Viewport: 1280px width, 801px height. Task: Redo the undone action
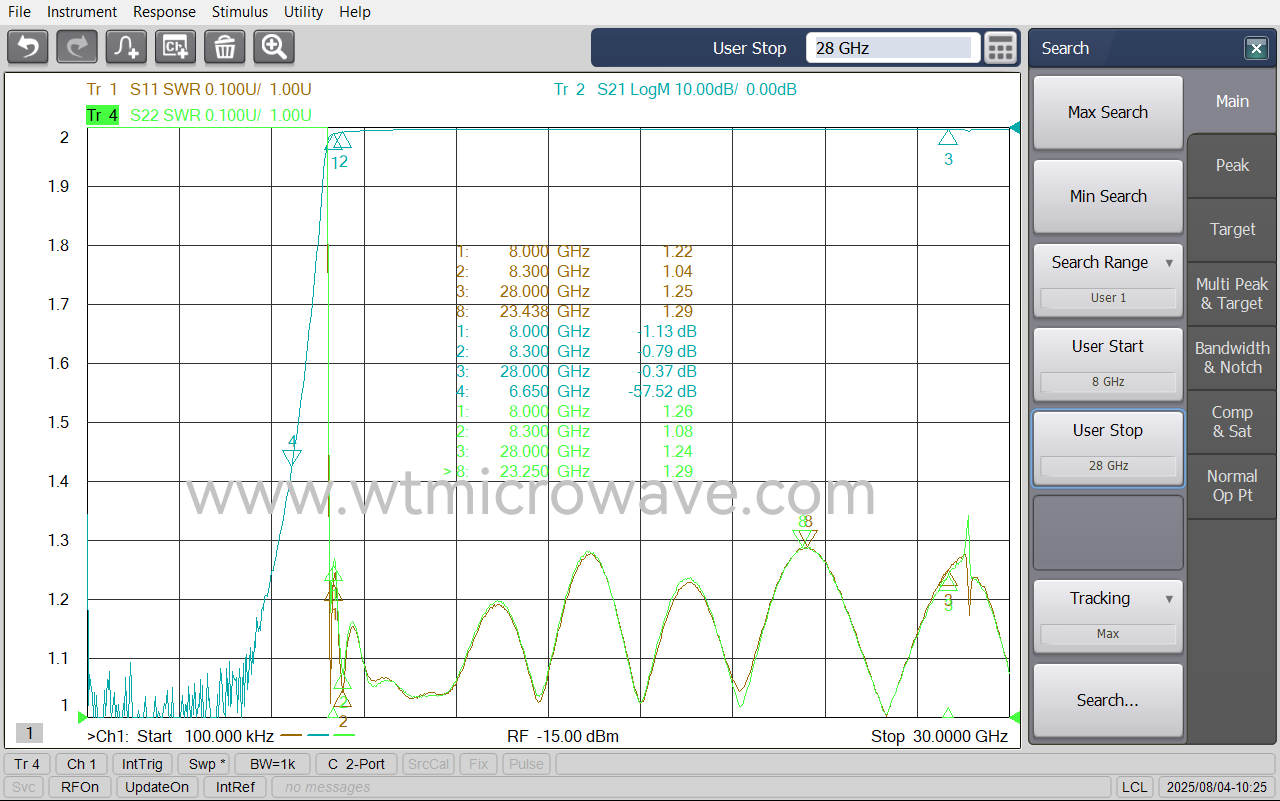77,46
